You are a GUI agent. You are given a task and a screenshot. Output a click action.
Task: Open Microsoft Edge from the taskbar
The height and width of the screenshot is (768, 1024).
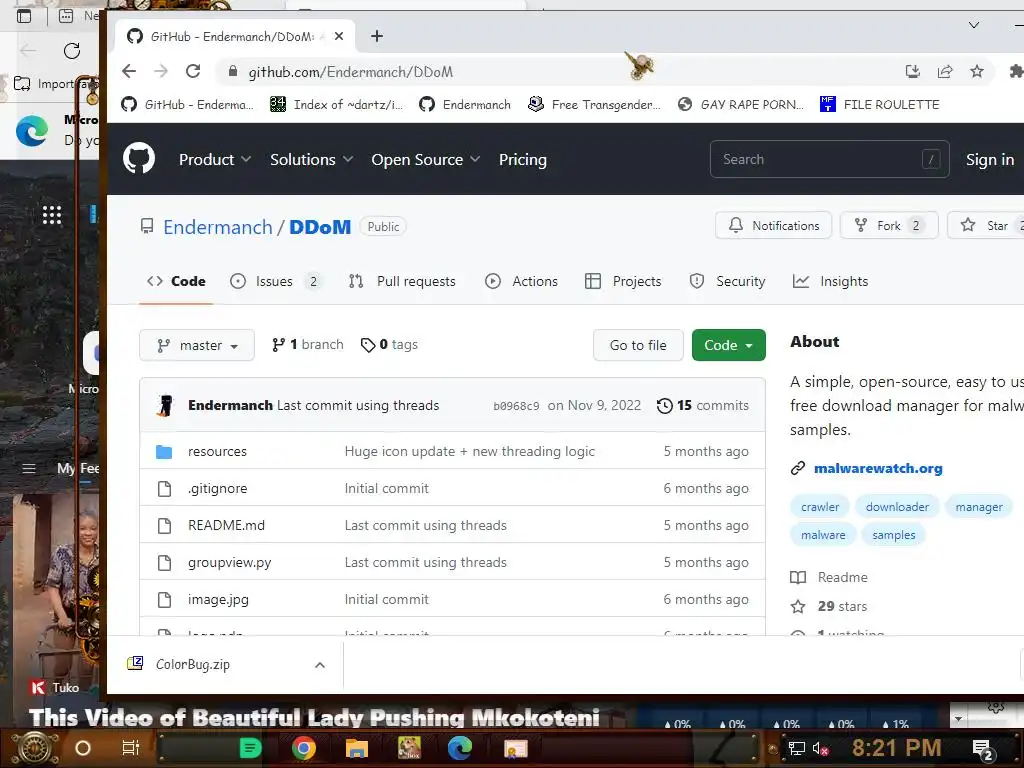click(x=460, y=748)
